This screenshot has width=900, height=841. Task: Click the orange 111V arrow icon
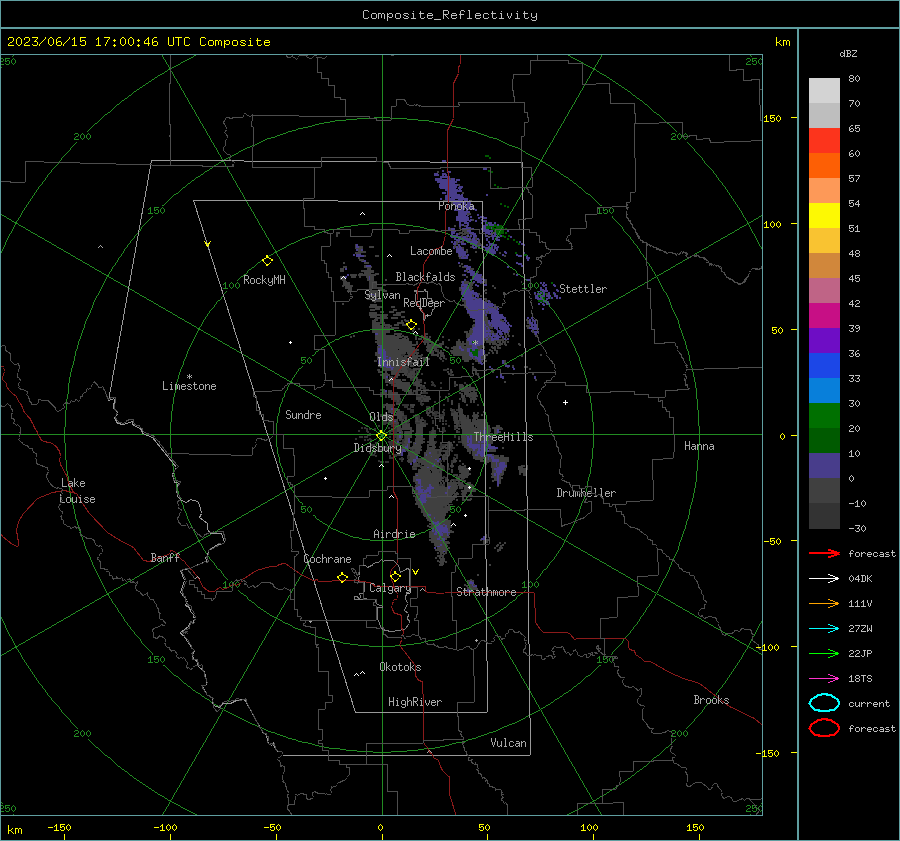pyautogui.click(x=824, y=603)
